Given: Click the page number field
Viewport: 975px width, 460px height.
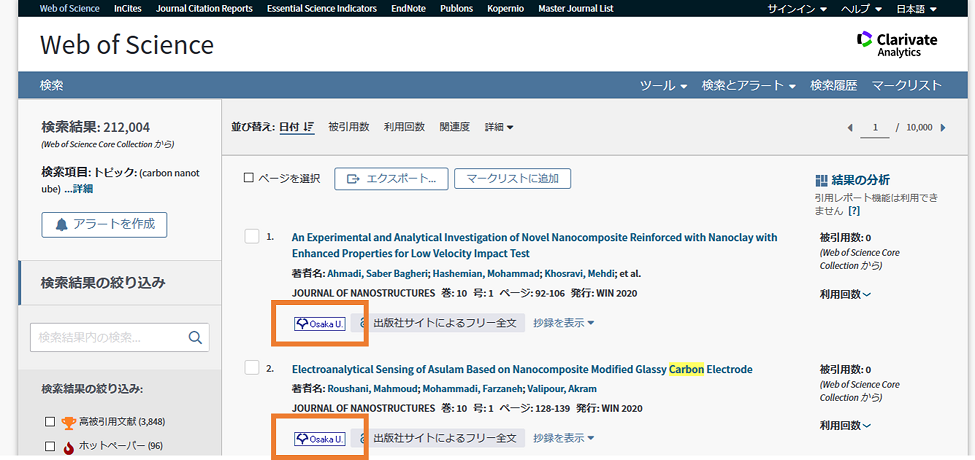Looking at the screenshot, I should (x=876, y=127).
